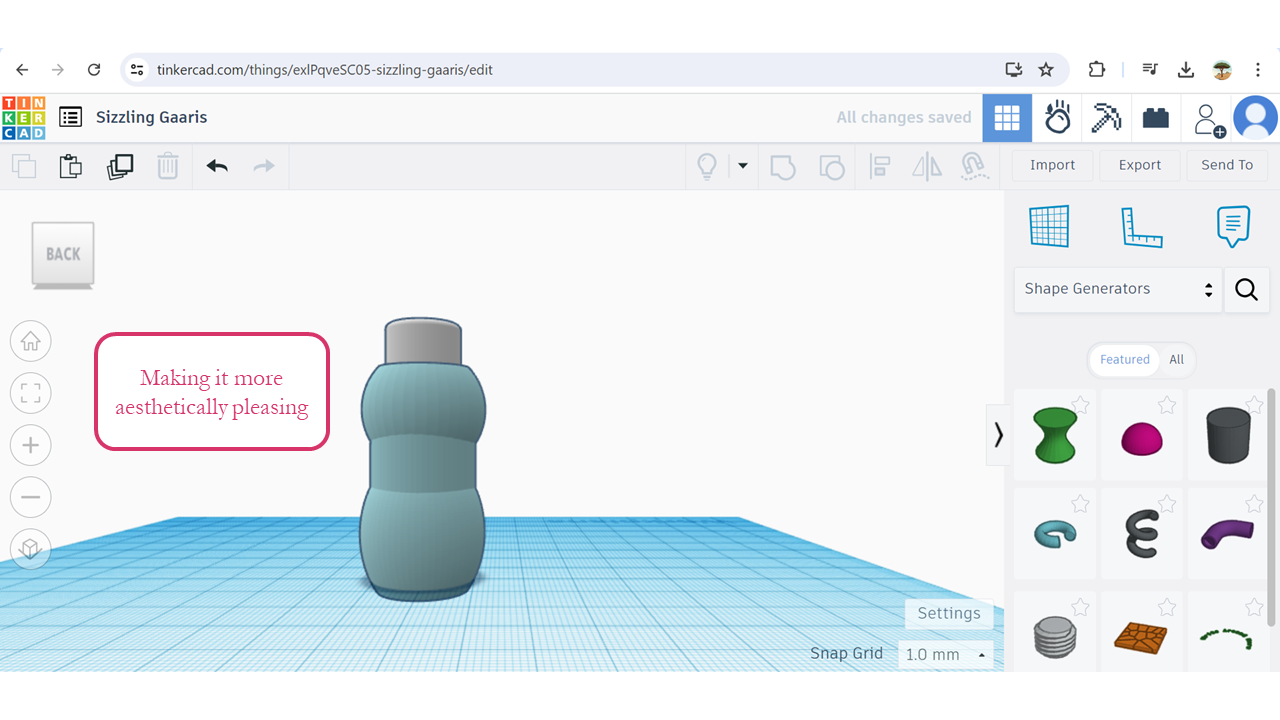Open the lightbulb visibility dropdown arrow
The width and height of the screenshot is (1280, 720).
pyautogui.click(x=743, y=166)
